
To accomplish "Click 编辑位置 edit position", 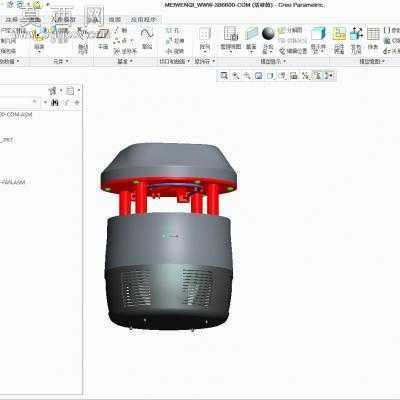I will point(293,51).
